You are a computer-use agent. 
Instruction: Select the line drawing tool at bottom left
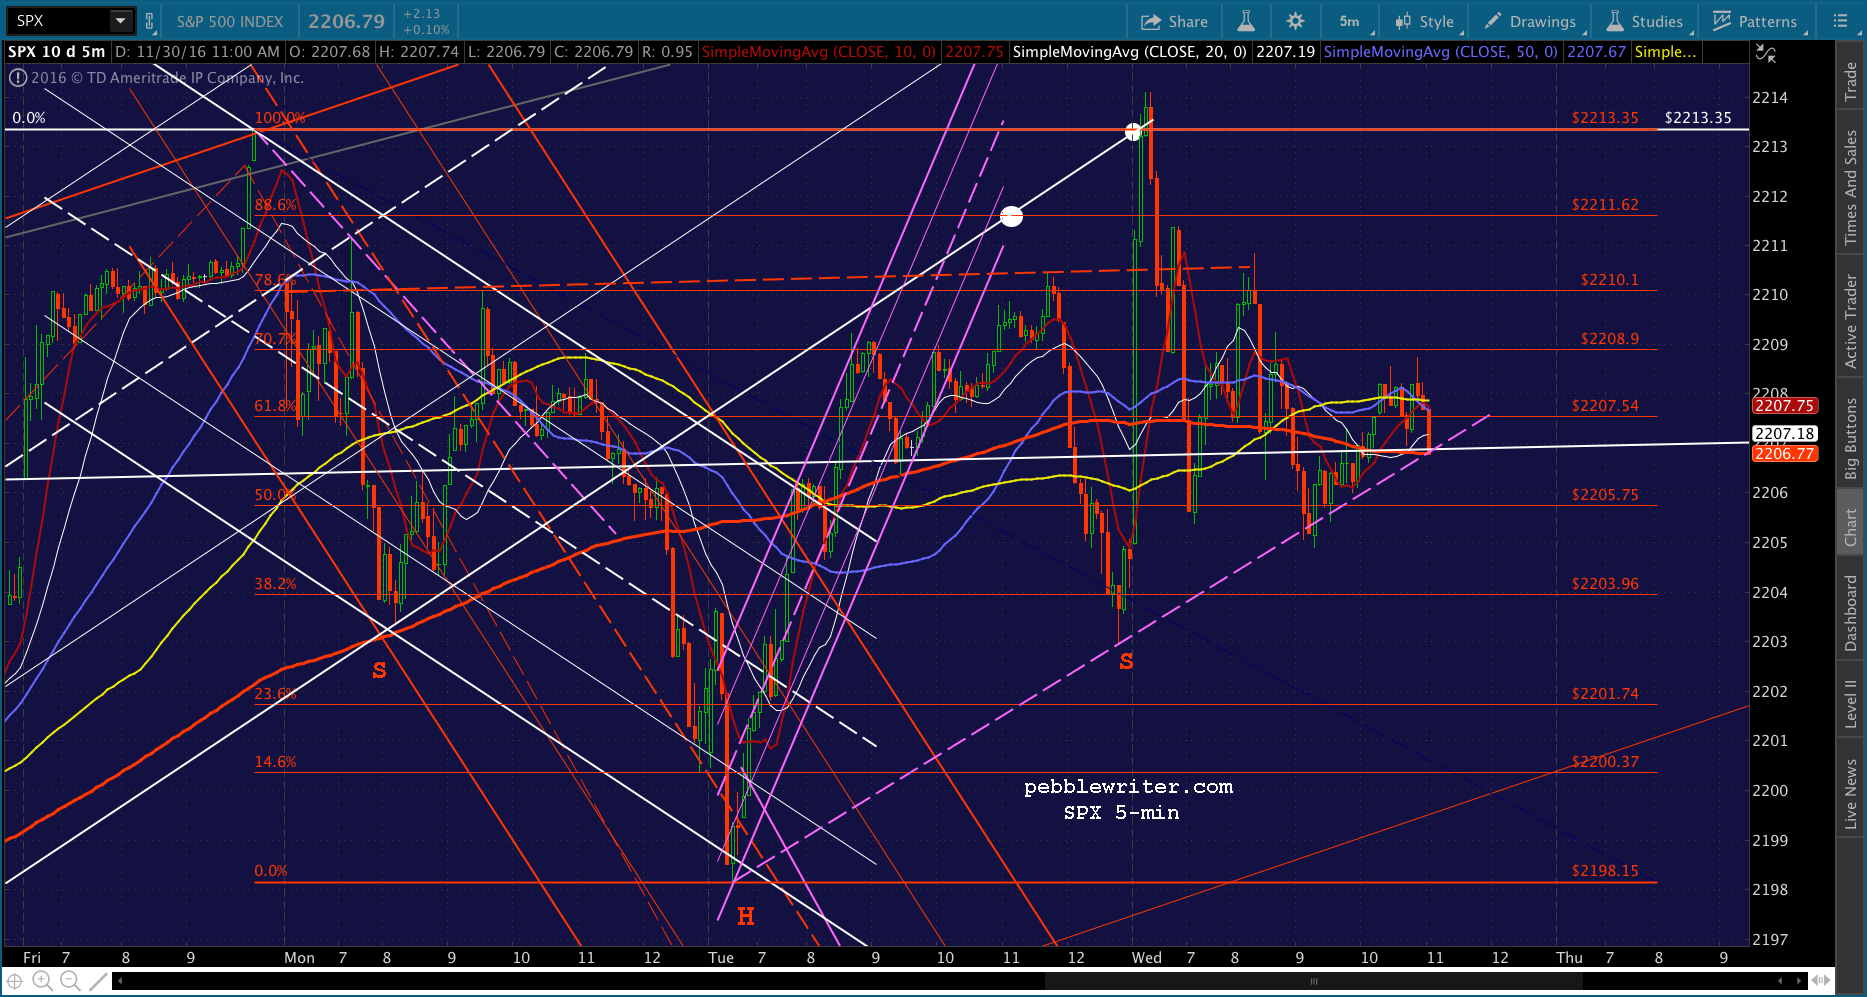[98, 981]
